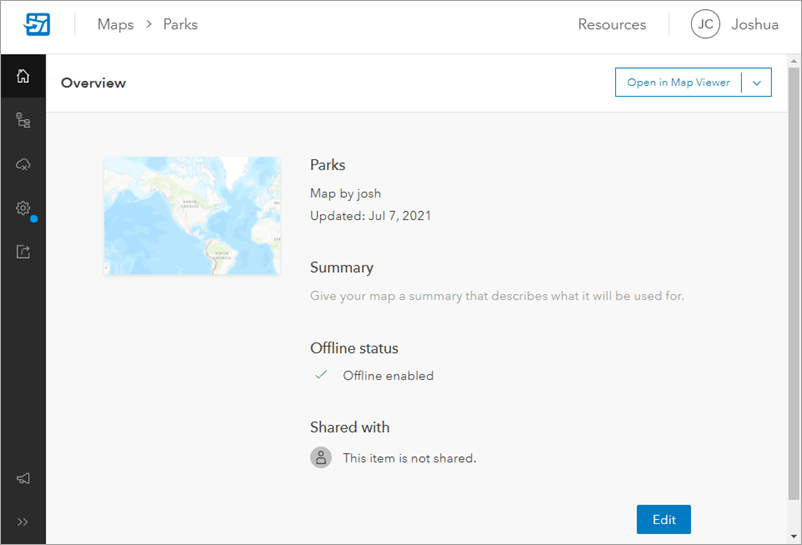Click the summary placeholder text
Screen dimensions: 802x545
pyautogui.click(x=497, y=296)
